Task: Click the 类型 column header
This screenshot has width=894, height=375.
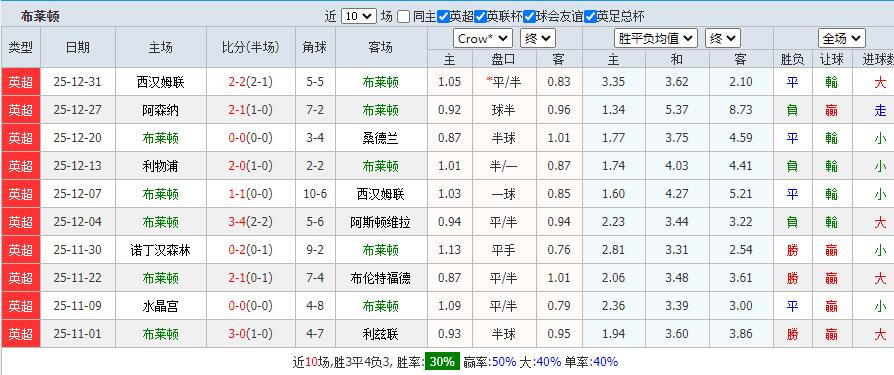Action: pyautogui.click(x=21, y=47)
